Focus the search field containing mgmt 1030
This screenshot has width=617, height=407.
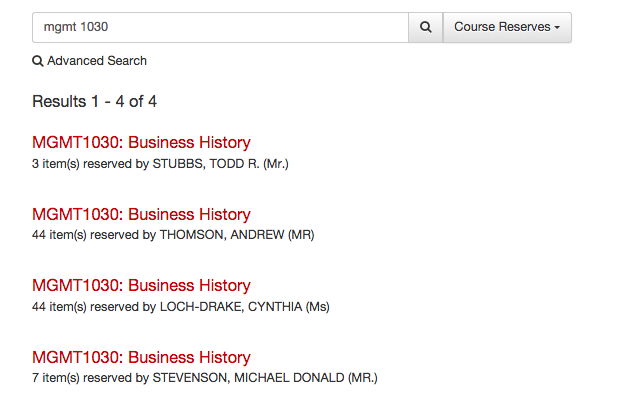click(x=220, y=27)
